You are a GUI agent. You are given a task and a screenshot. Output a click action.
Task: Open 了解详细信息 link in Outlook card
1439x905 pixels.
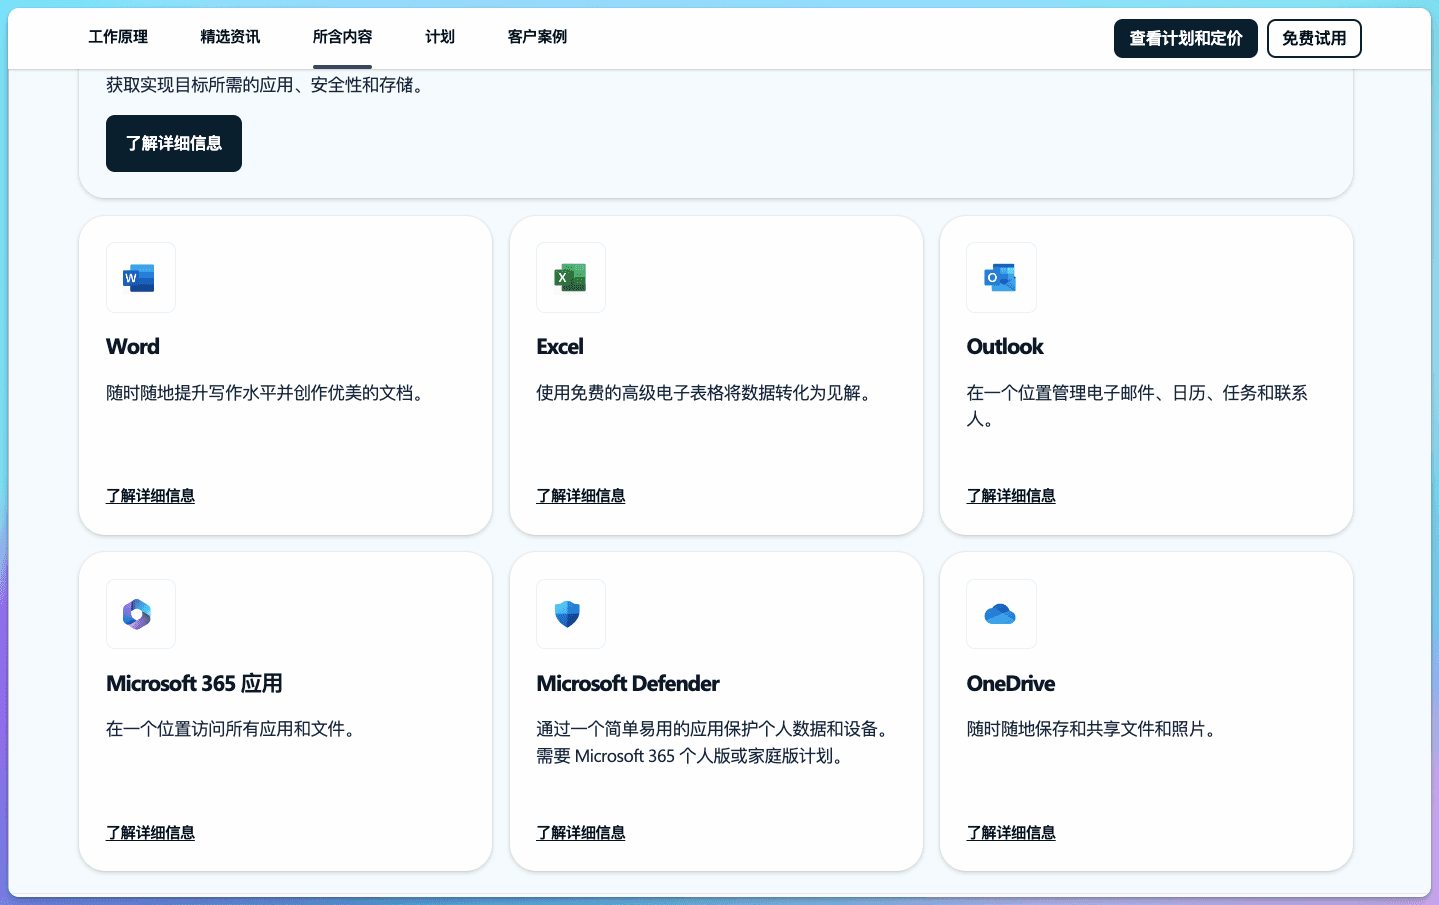(x=1011, y=496)
